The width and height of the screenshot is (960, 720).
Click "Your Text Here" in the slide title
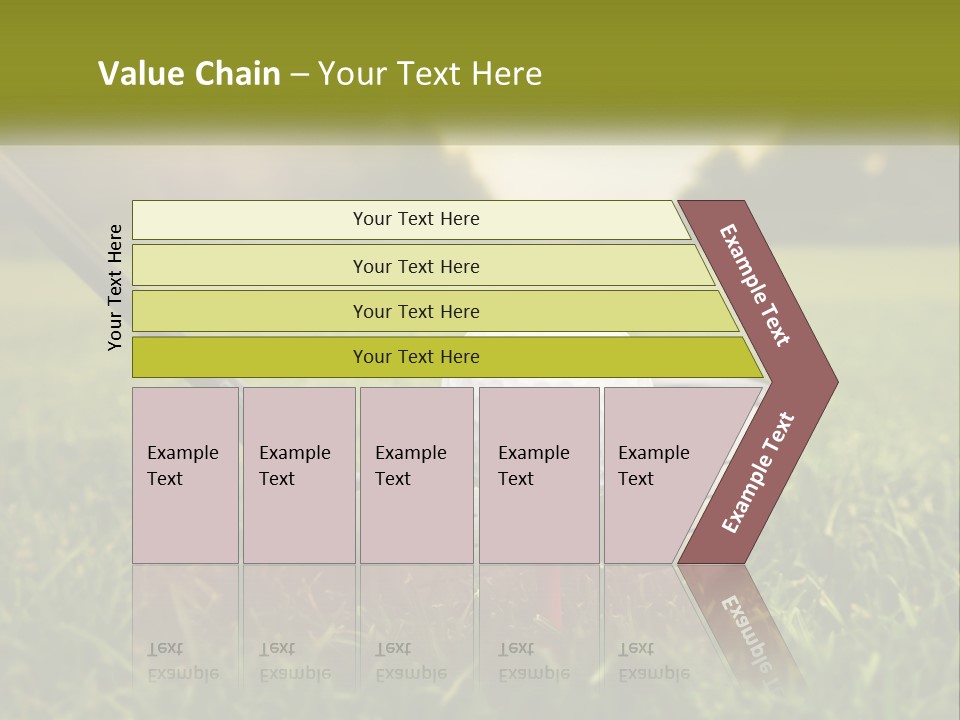point(430,74)
